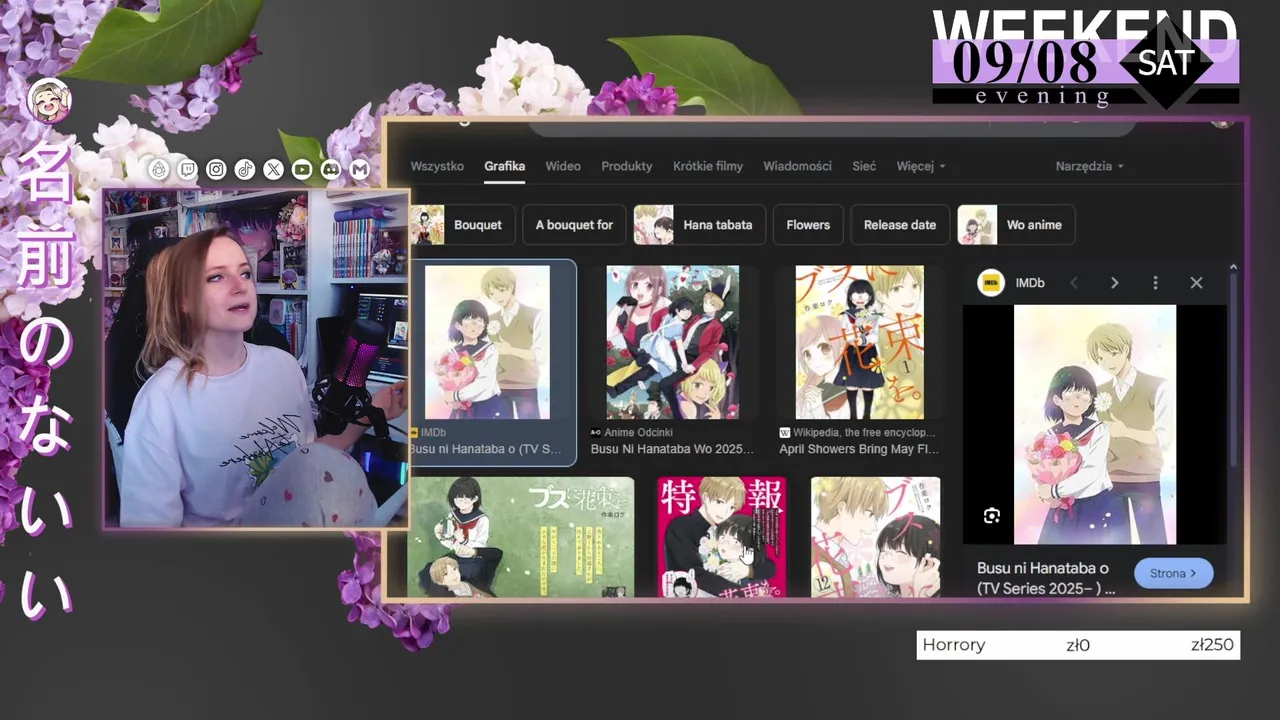1280x720 pixels.
Task: Open the Sieć search tab
Action: click(x=864, y=166)
